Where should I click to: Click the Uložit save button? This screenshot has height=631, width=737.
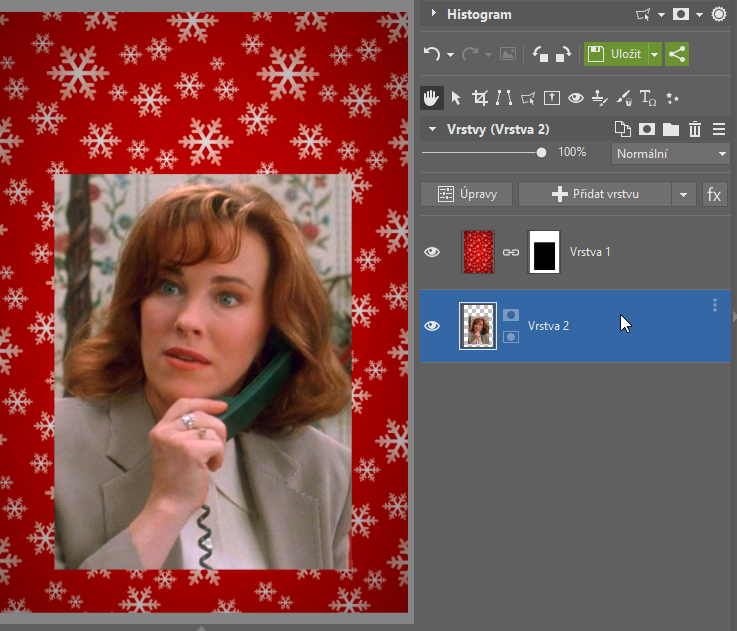[616, 54]
